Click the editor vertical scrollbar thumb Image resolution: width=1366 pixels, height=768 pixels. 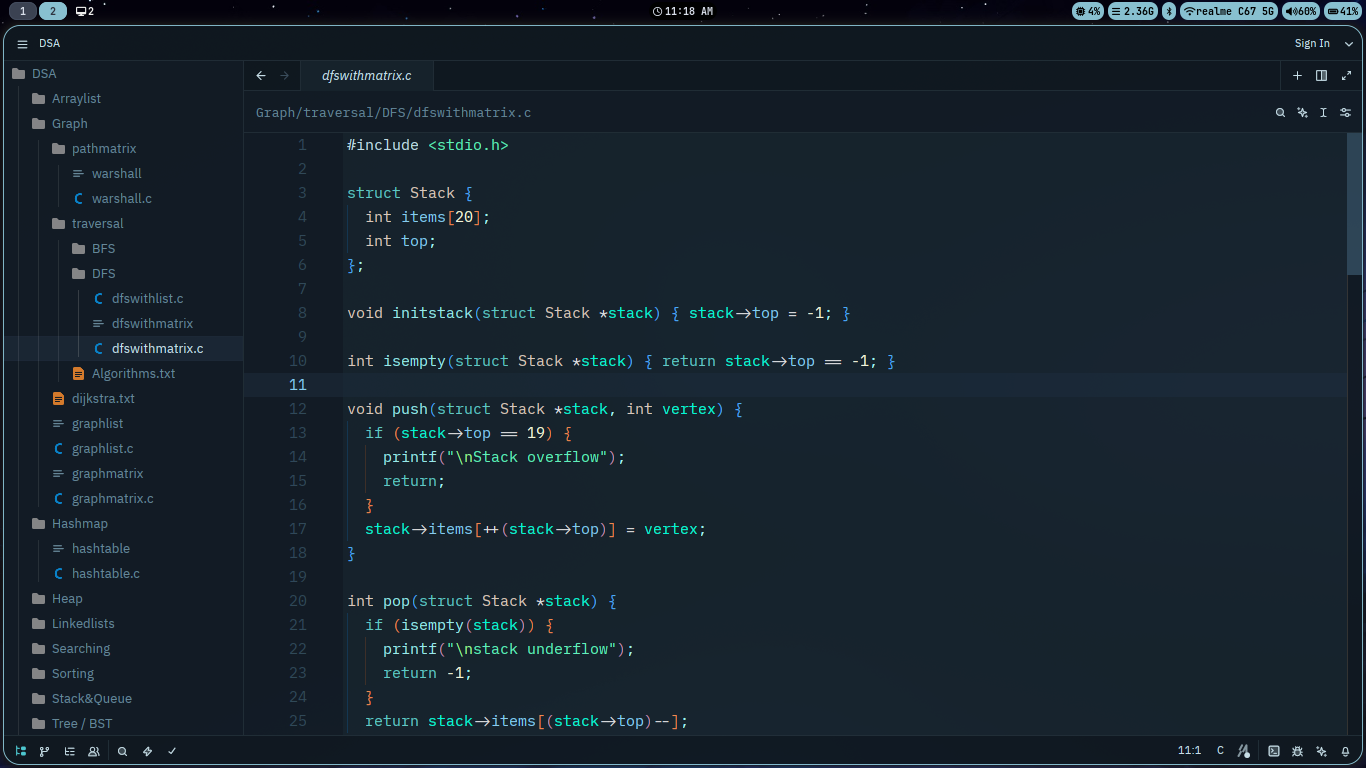coord(1354,204)
